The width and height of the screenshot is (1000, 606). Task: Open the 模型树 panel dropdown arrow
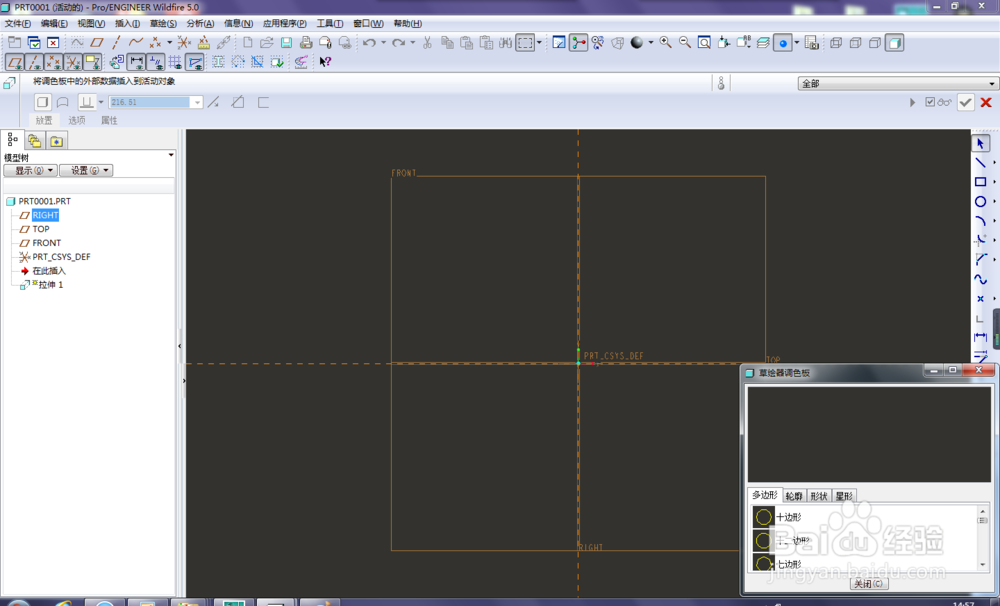pyautogui.click(x=171, y=155)
